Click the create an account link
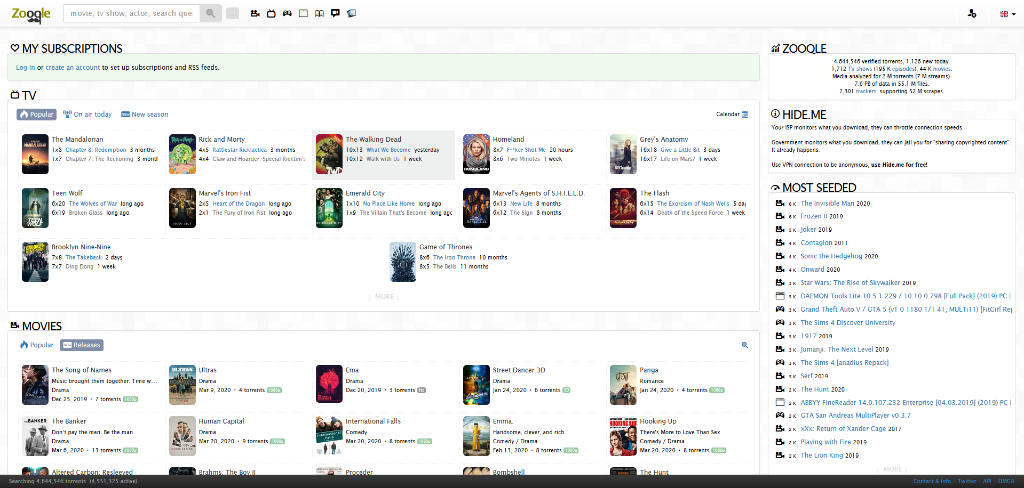This screenshot has height=488, width=1024. click(72, 67)
